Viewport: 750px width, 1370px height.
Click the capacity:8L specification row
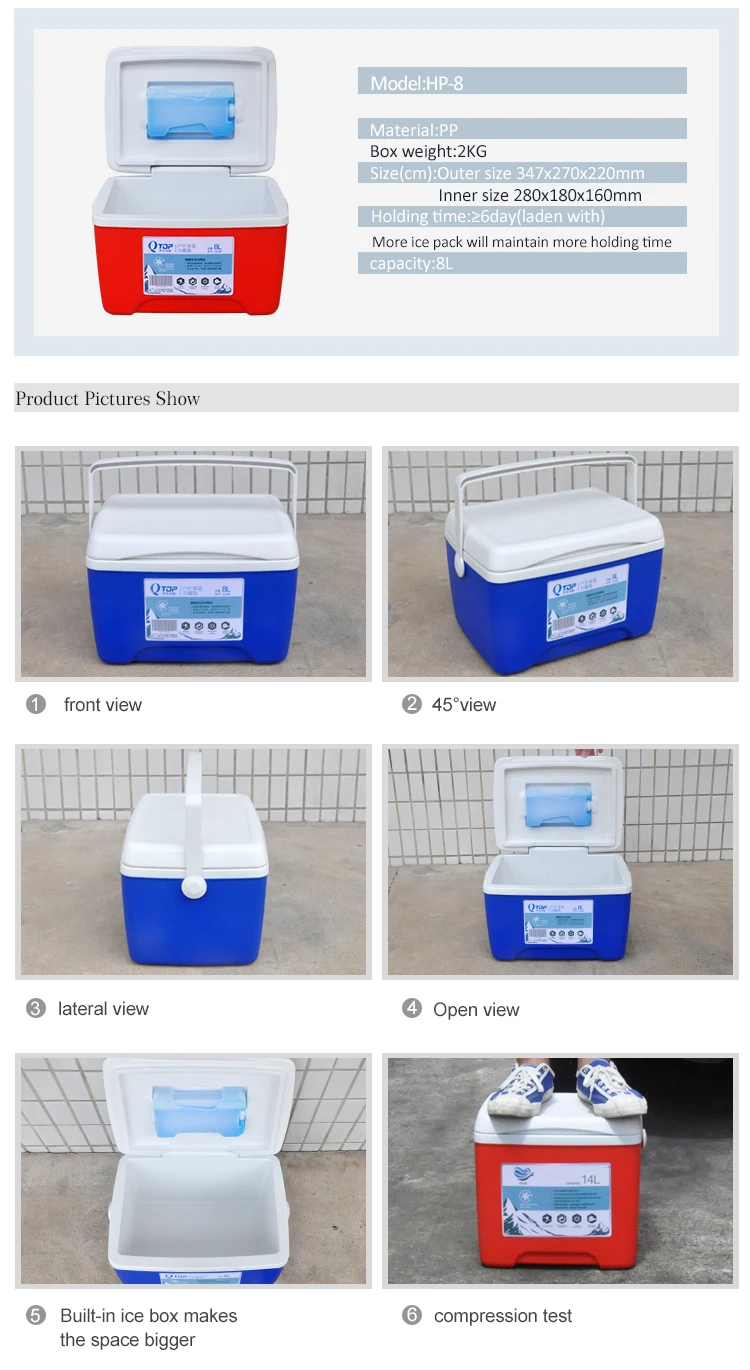coord(522,263)
